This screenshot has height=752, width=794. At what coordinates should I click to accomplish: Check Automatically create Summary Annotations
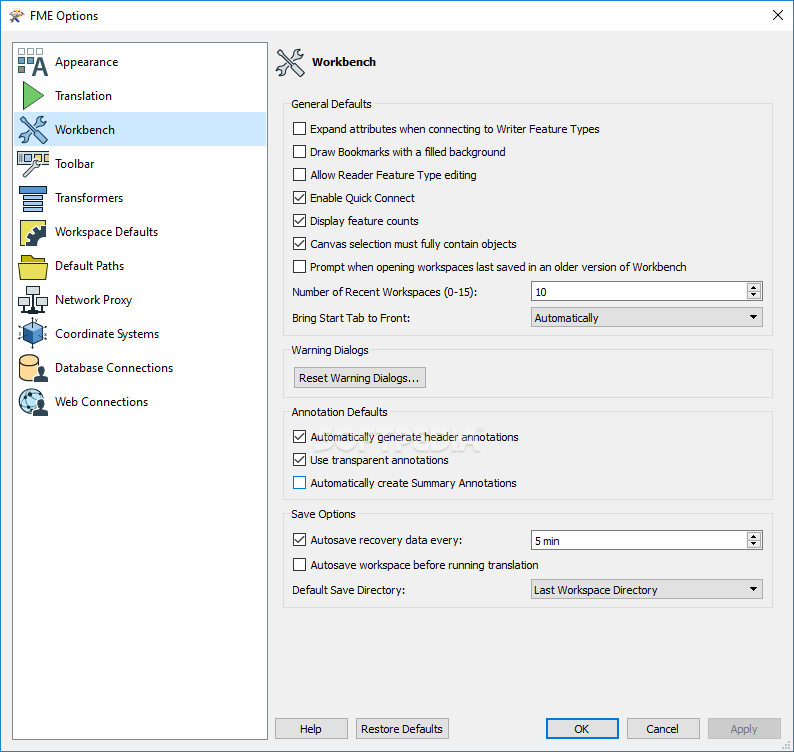click(299, 483)
